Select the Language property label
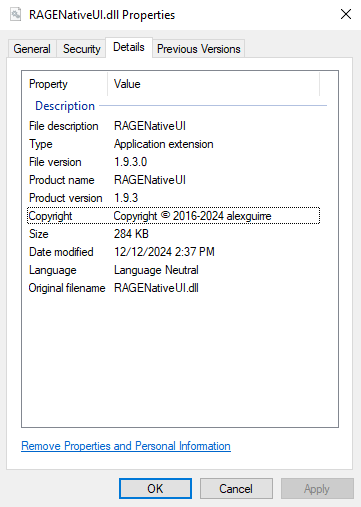Viewport: 361px width, 507px height. (x=53, y=270)
